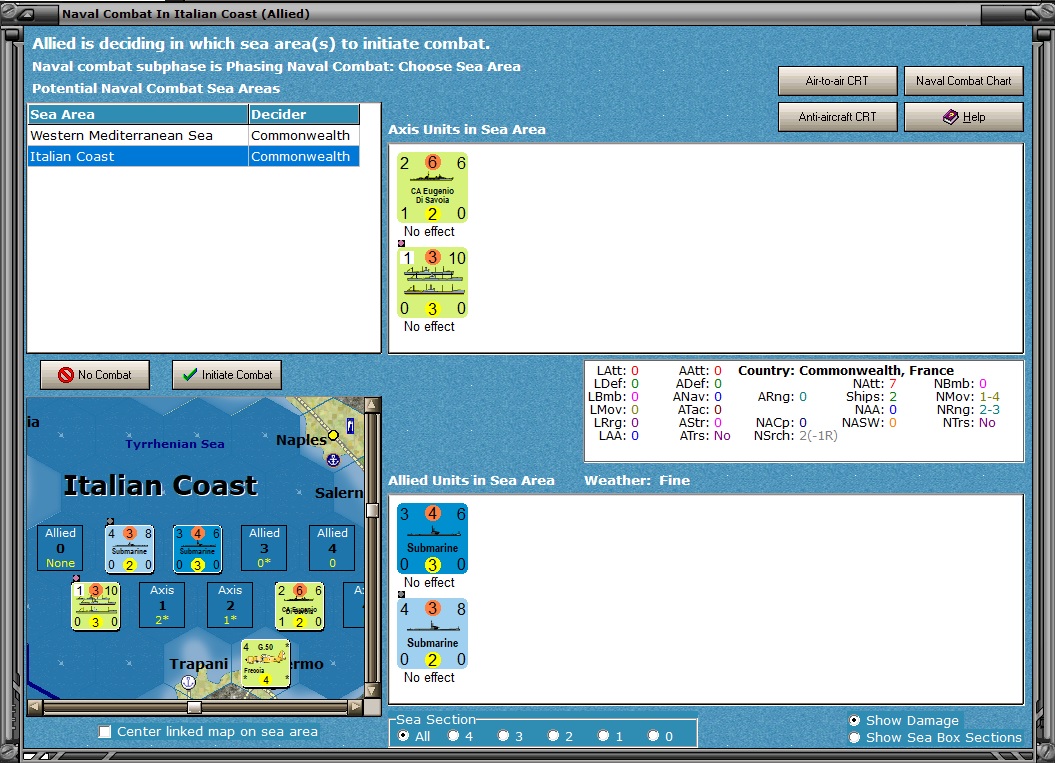Click Naples city marker on map
The height and width of the screenshot is (763, 1055).
pos(333,436)
